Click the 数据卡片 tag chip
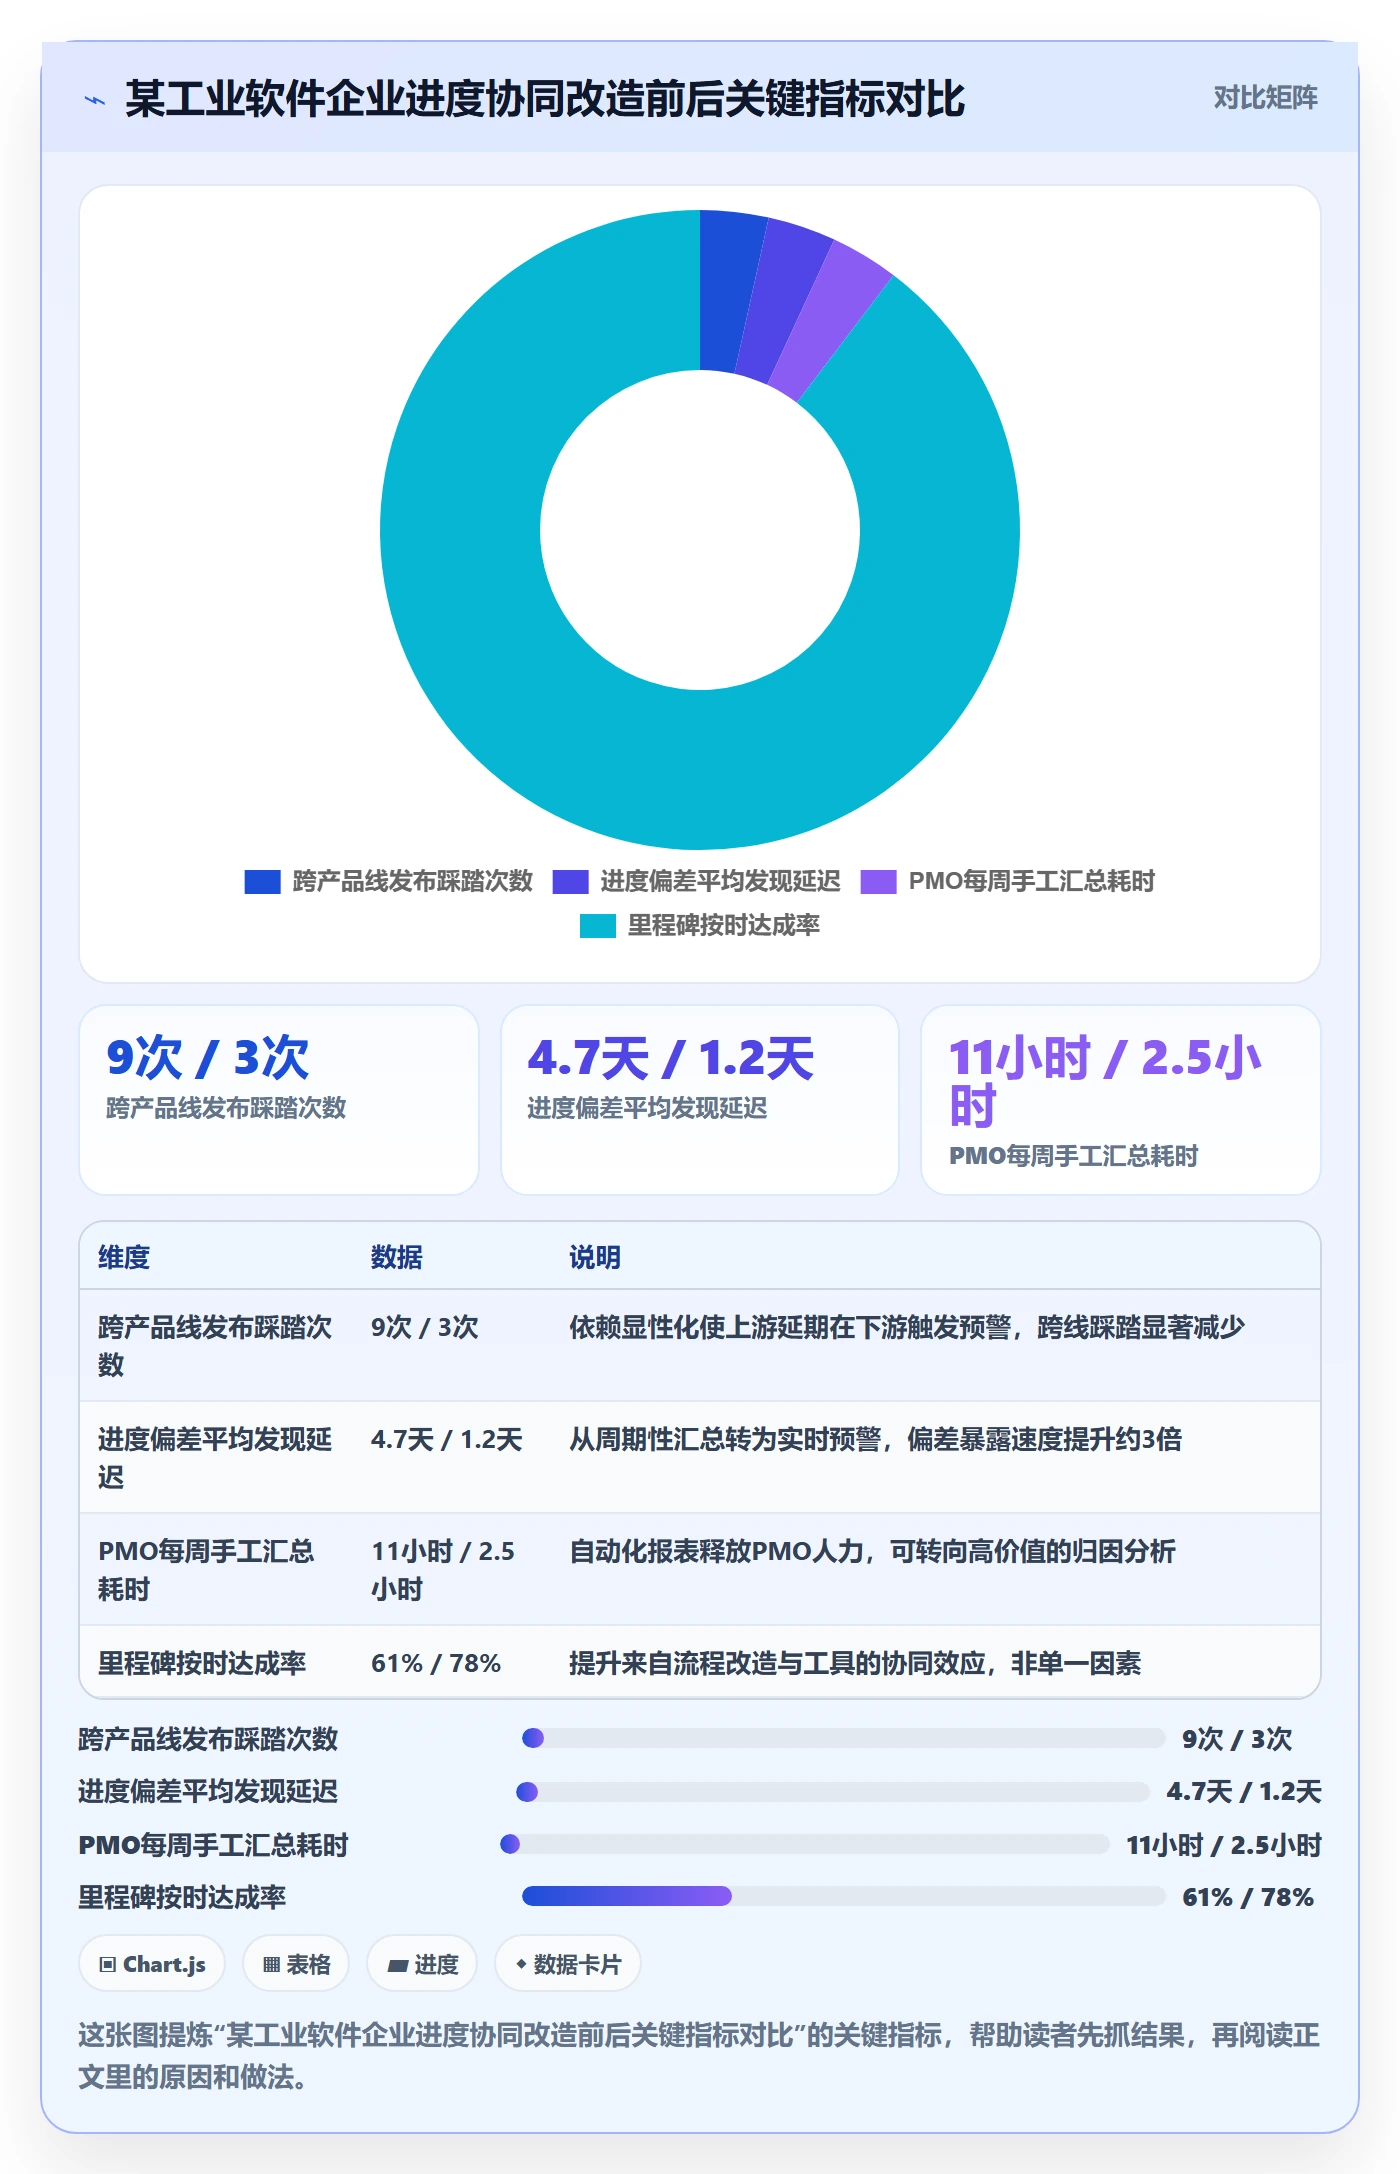 [568, 1964]
